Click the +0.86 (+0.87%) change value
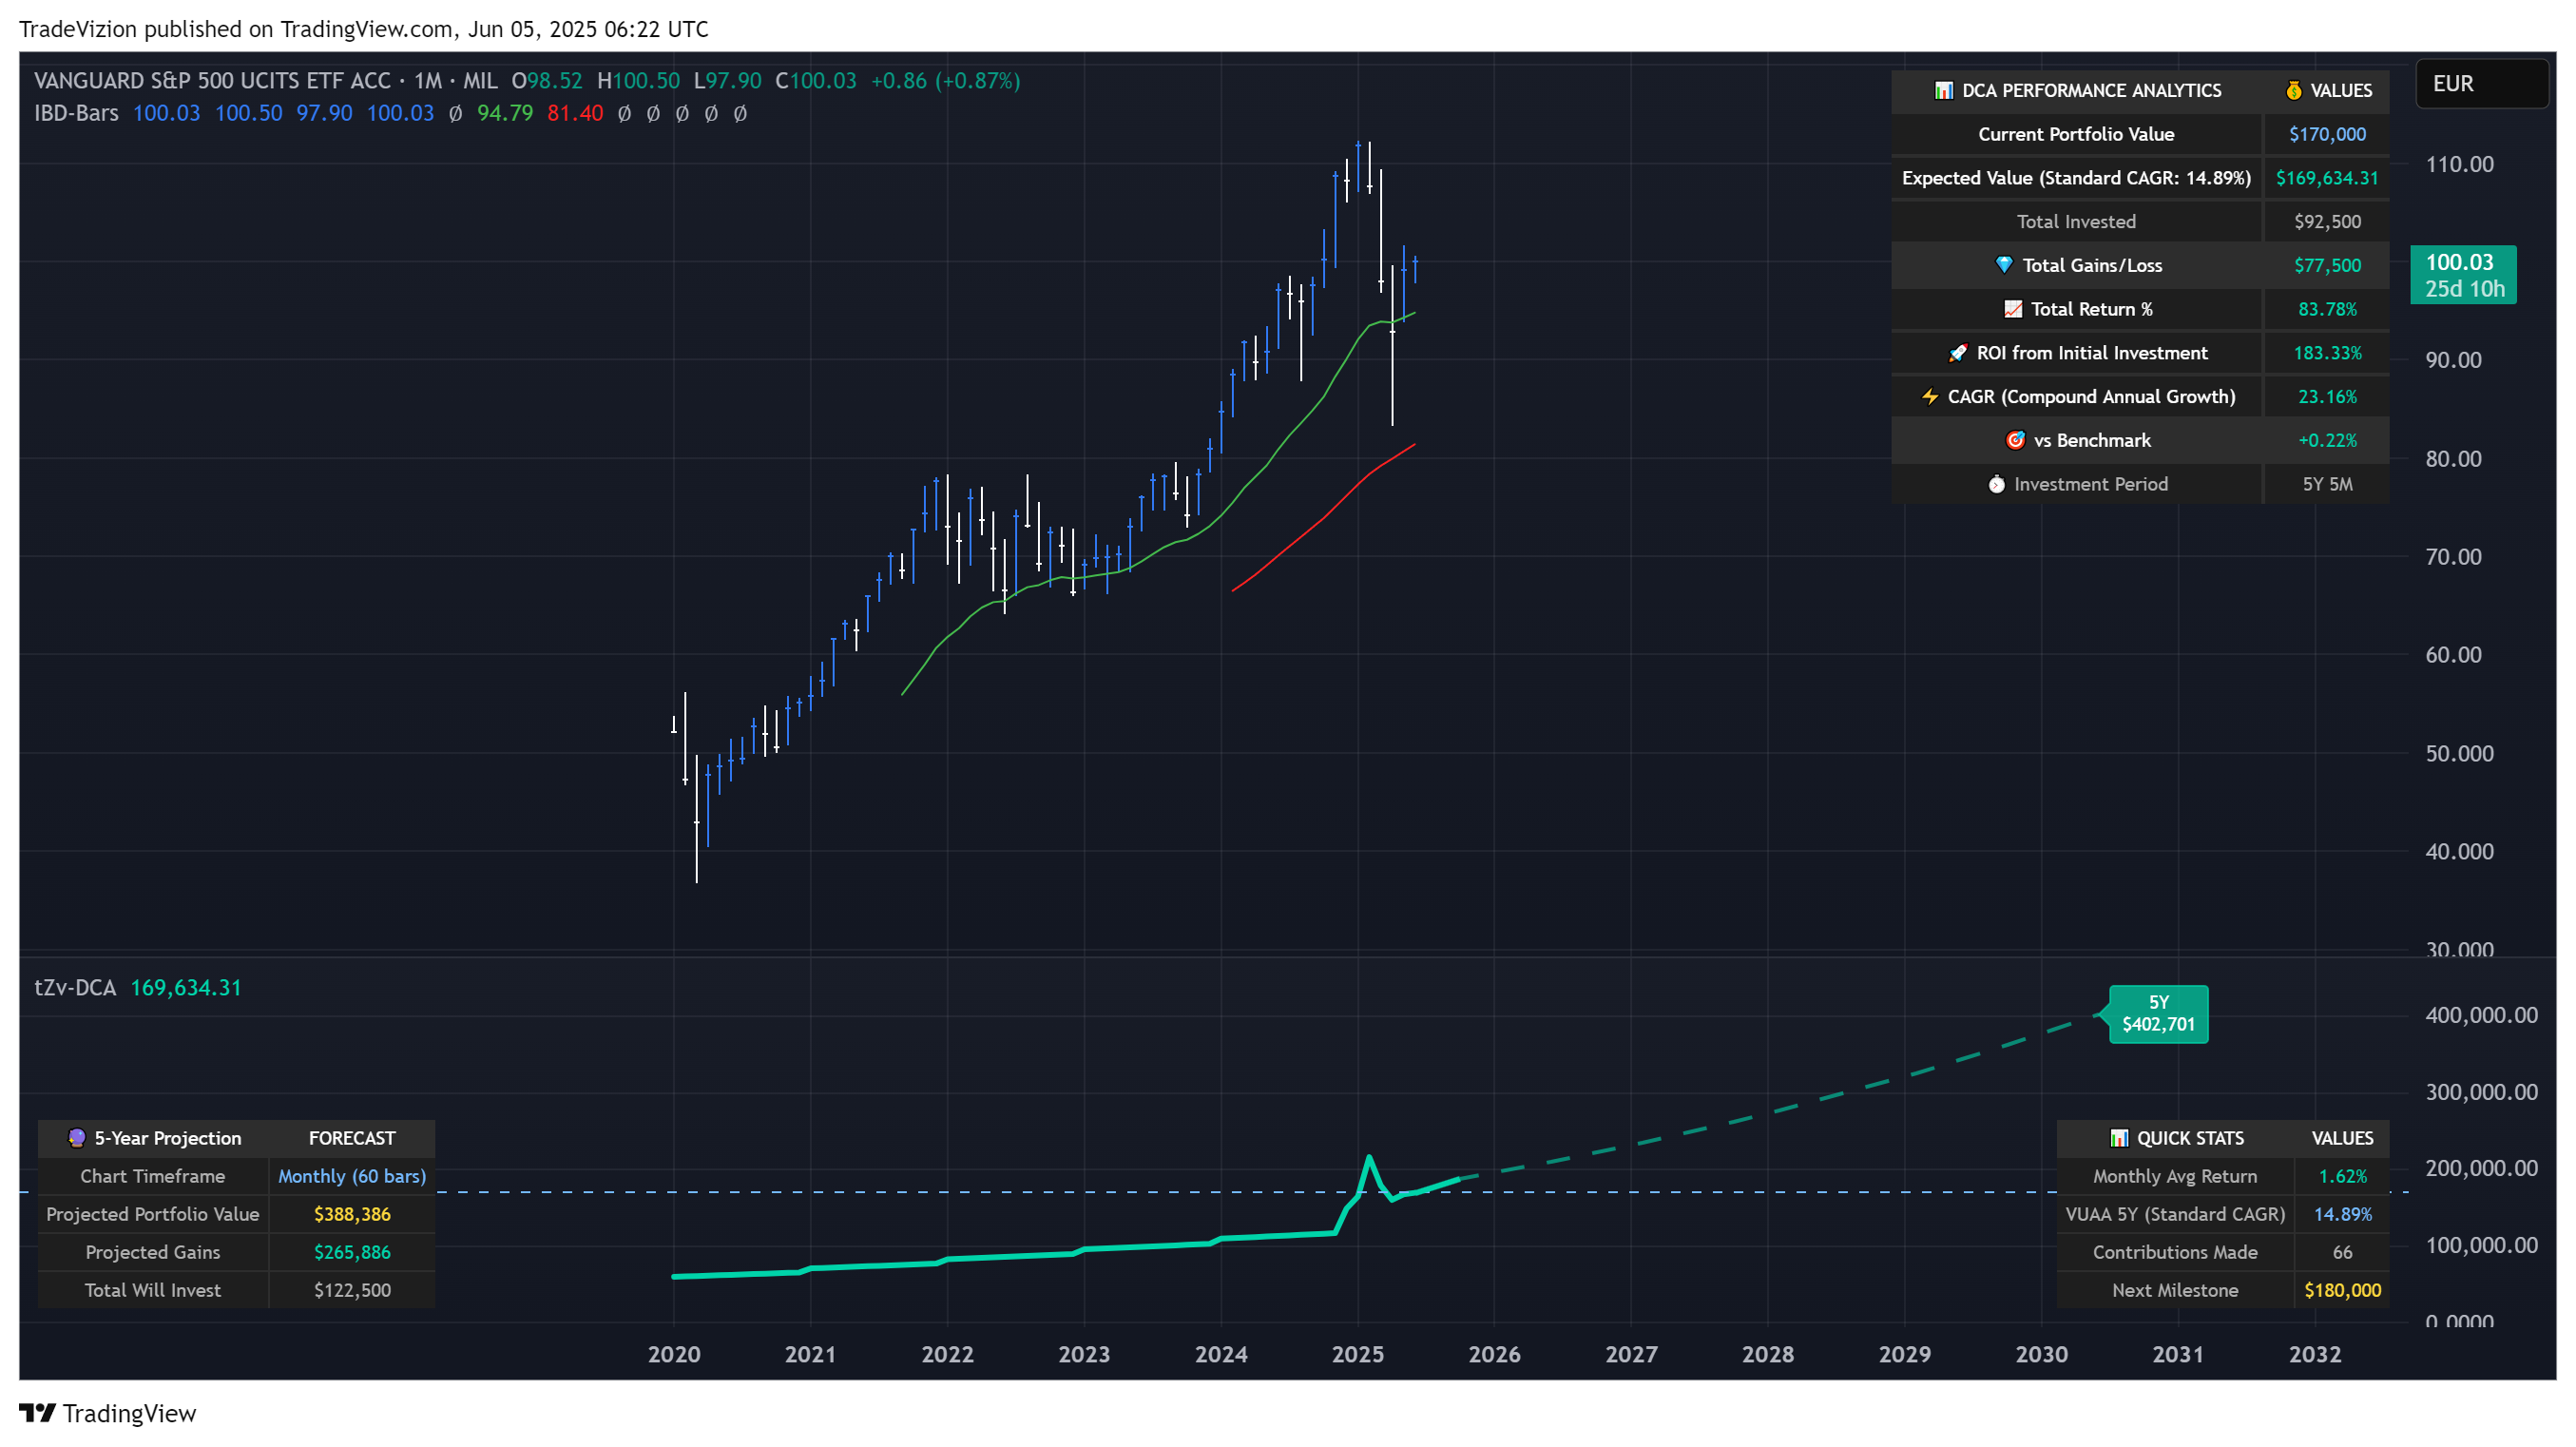Screen dimensions: 2576x1447 [945, 81]
